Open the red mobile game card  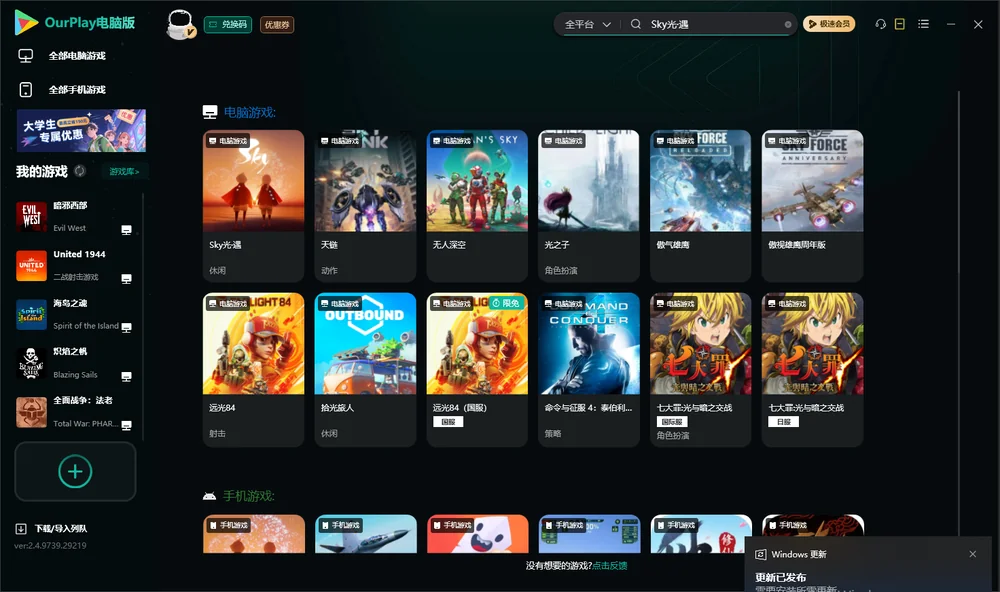(x=477, y=534)
